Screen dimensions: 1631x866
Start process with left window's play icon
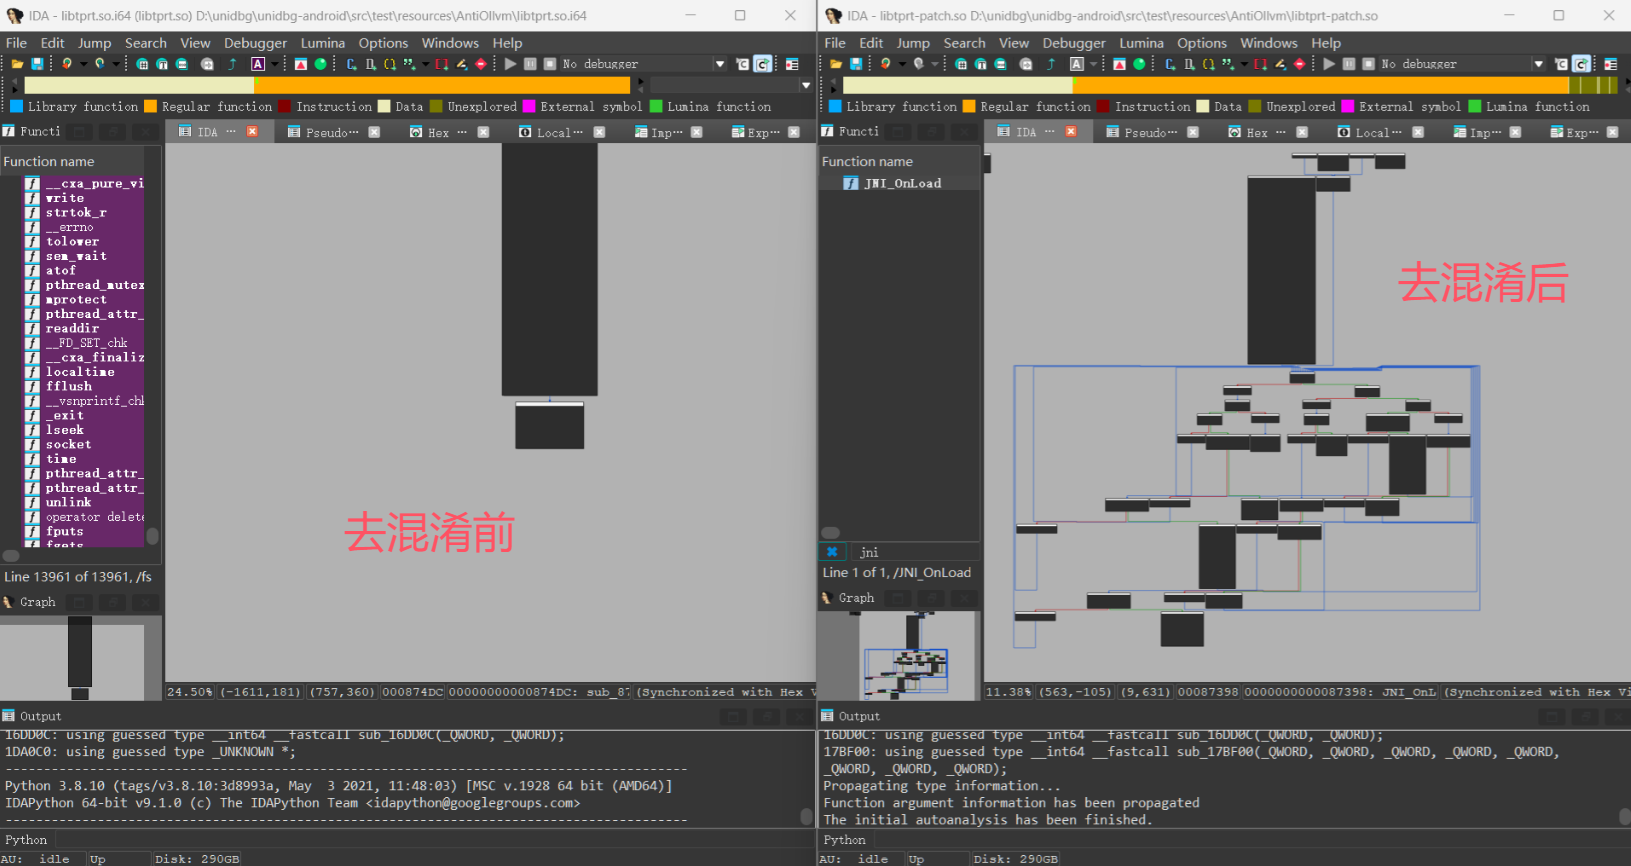pyautogui.click(x=511, y=64)
